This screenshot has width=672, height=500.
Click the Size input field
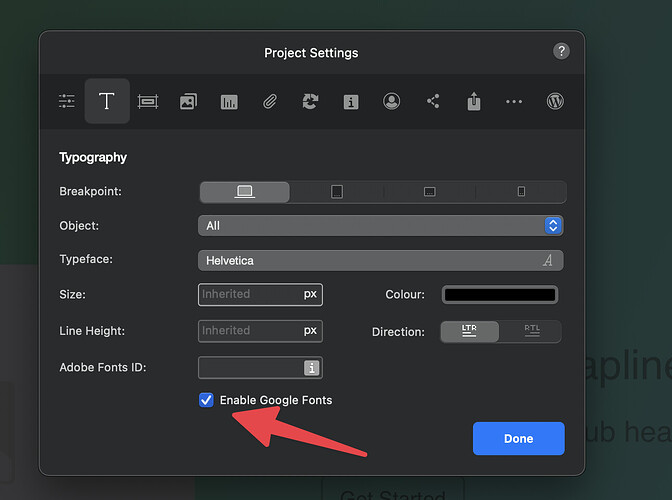(x=260, y=294)
